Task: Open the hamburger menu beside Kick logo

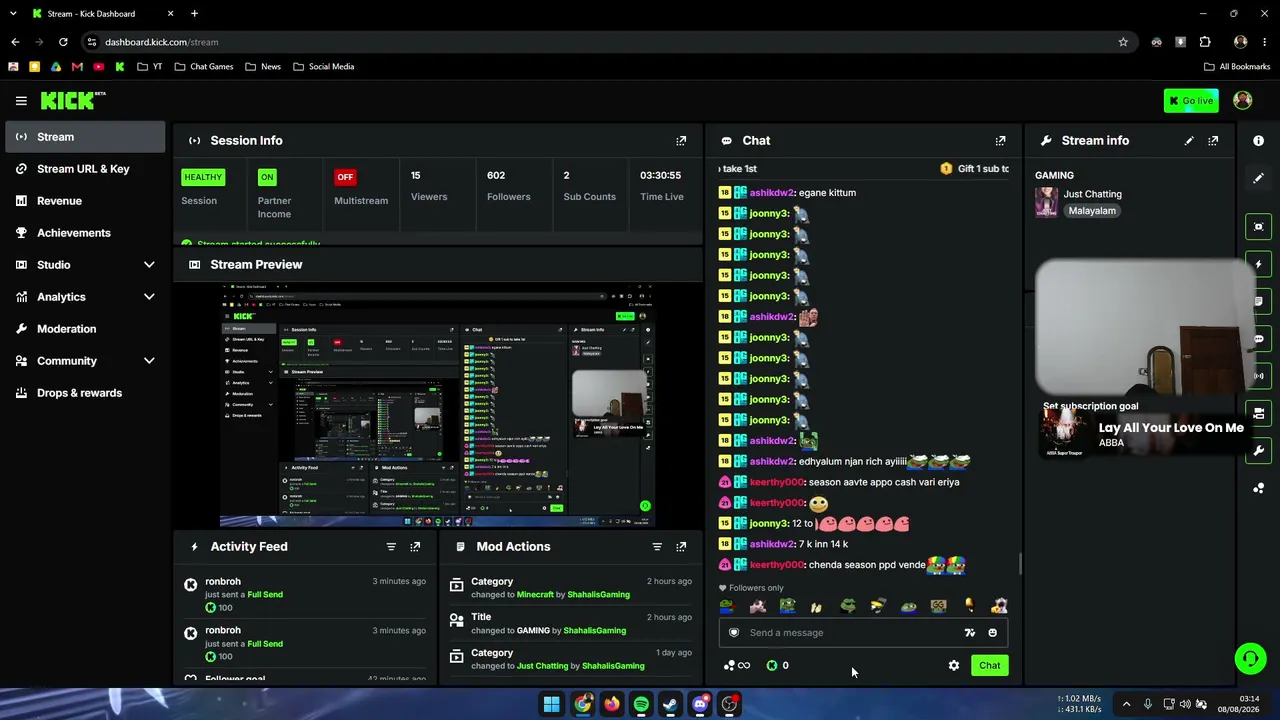Action: [x=21, y=101]
